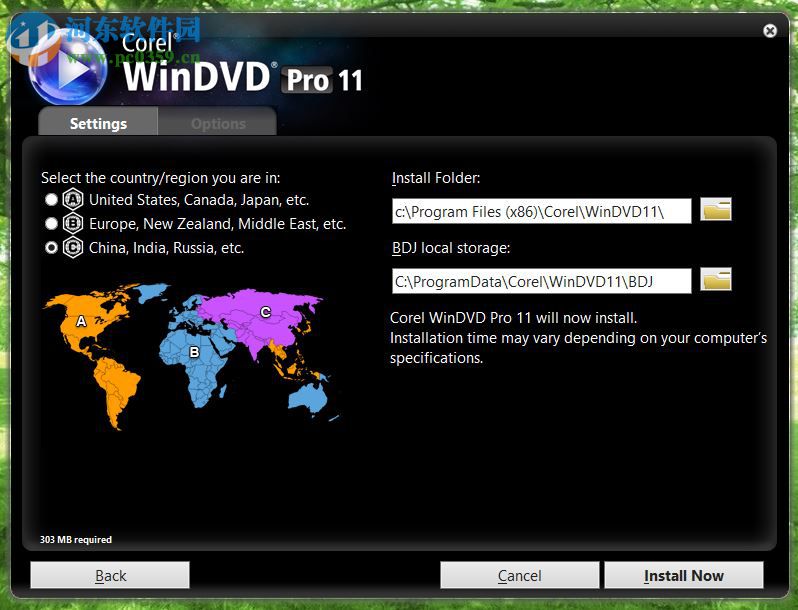
Task: Start setup with Install Now
Action: pyautogui.click(x=683, y=575)
